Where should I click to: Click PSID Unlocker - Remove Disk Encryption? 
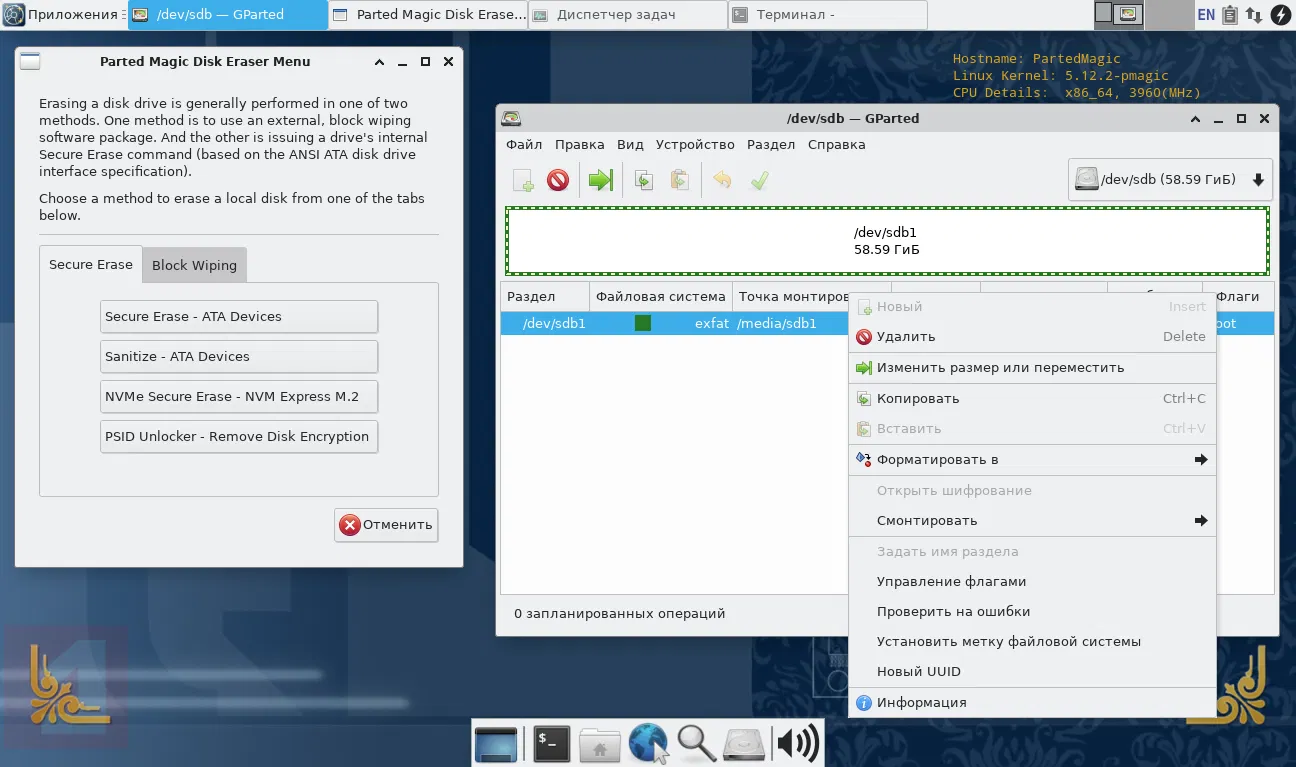(x=239, y=437)
